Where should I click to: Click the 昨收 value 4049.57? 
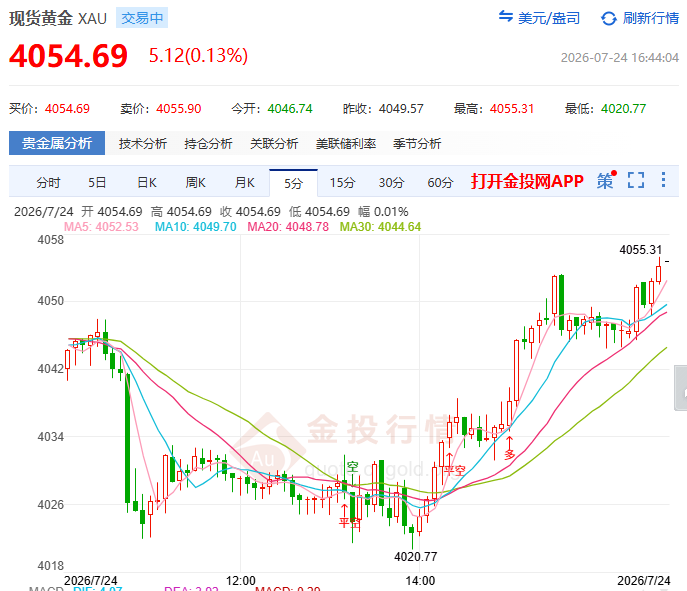(401, 108)
